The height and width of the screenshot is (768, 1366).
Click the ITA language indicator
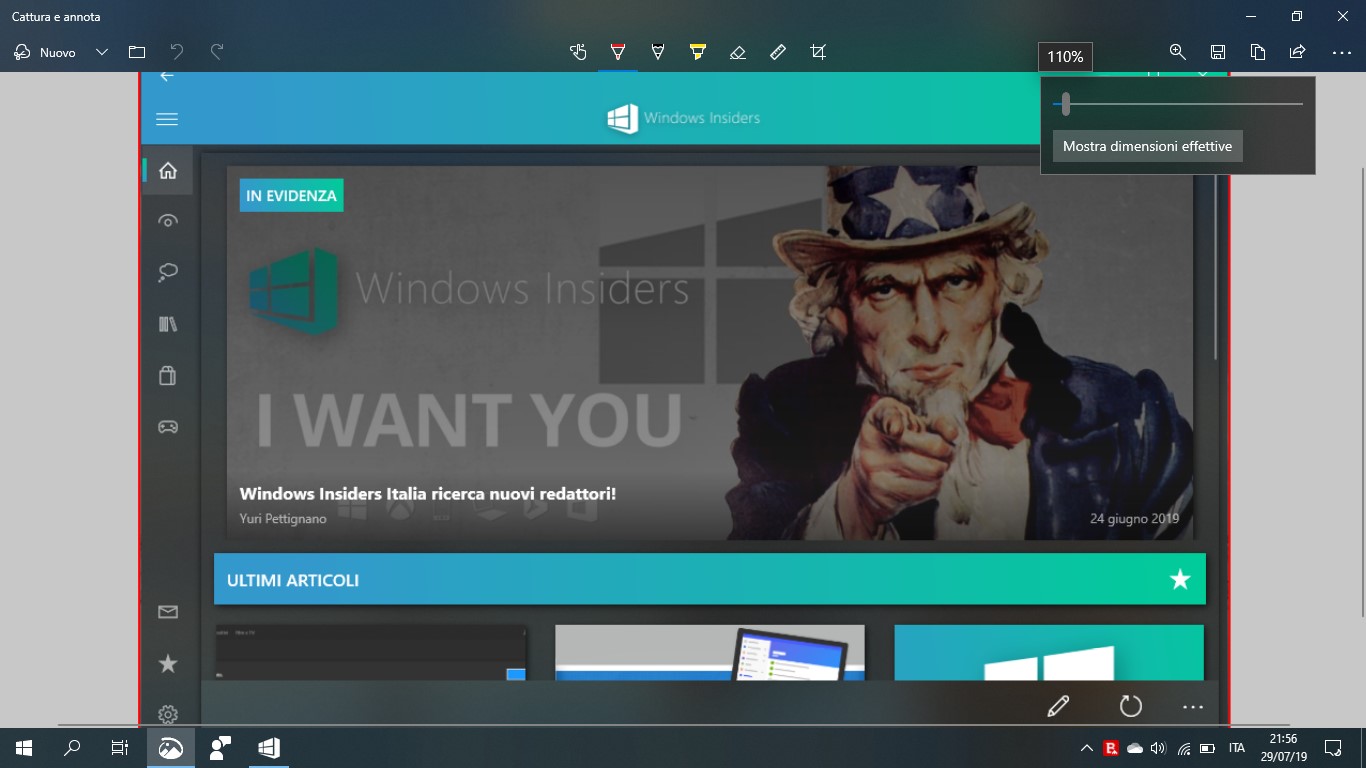pos(1237,748)
